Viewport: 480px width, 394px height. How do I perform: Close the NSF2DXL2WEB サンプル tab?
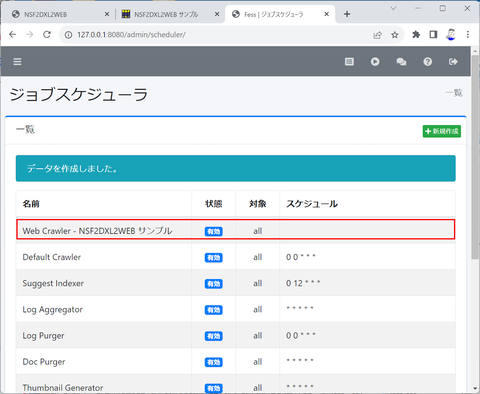click(x=217, y=14)
